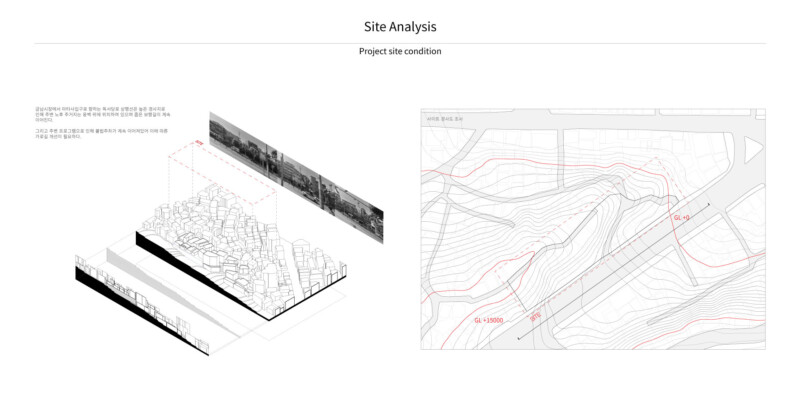
Task: Select the white triangular block on the map
Action: pos(752,150)
